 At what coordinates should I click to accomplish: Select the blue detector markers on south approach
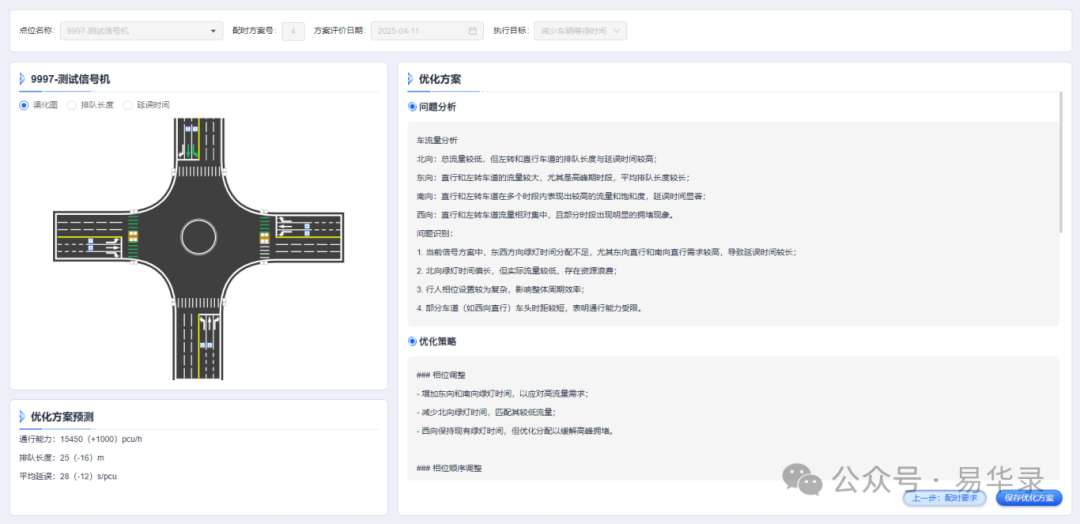[x=206, y=344]
